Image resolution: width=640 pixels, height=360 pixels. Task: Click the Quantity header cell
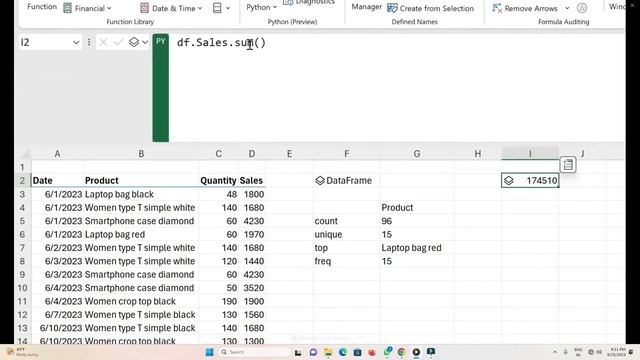(x=218, y=180)
